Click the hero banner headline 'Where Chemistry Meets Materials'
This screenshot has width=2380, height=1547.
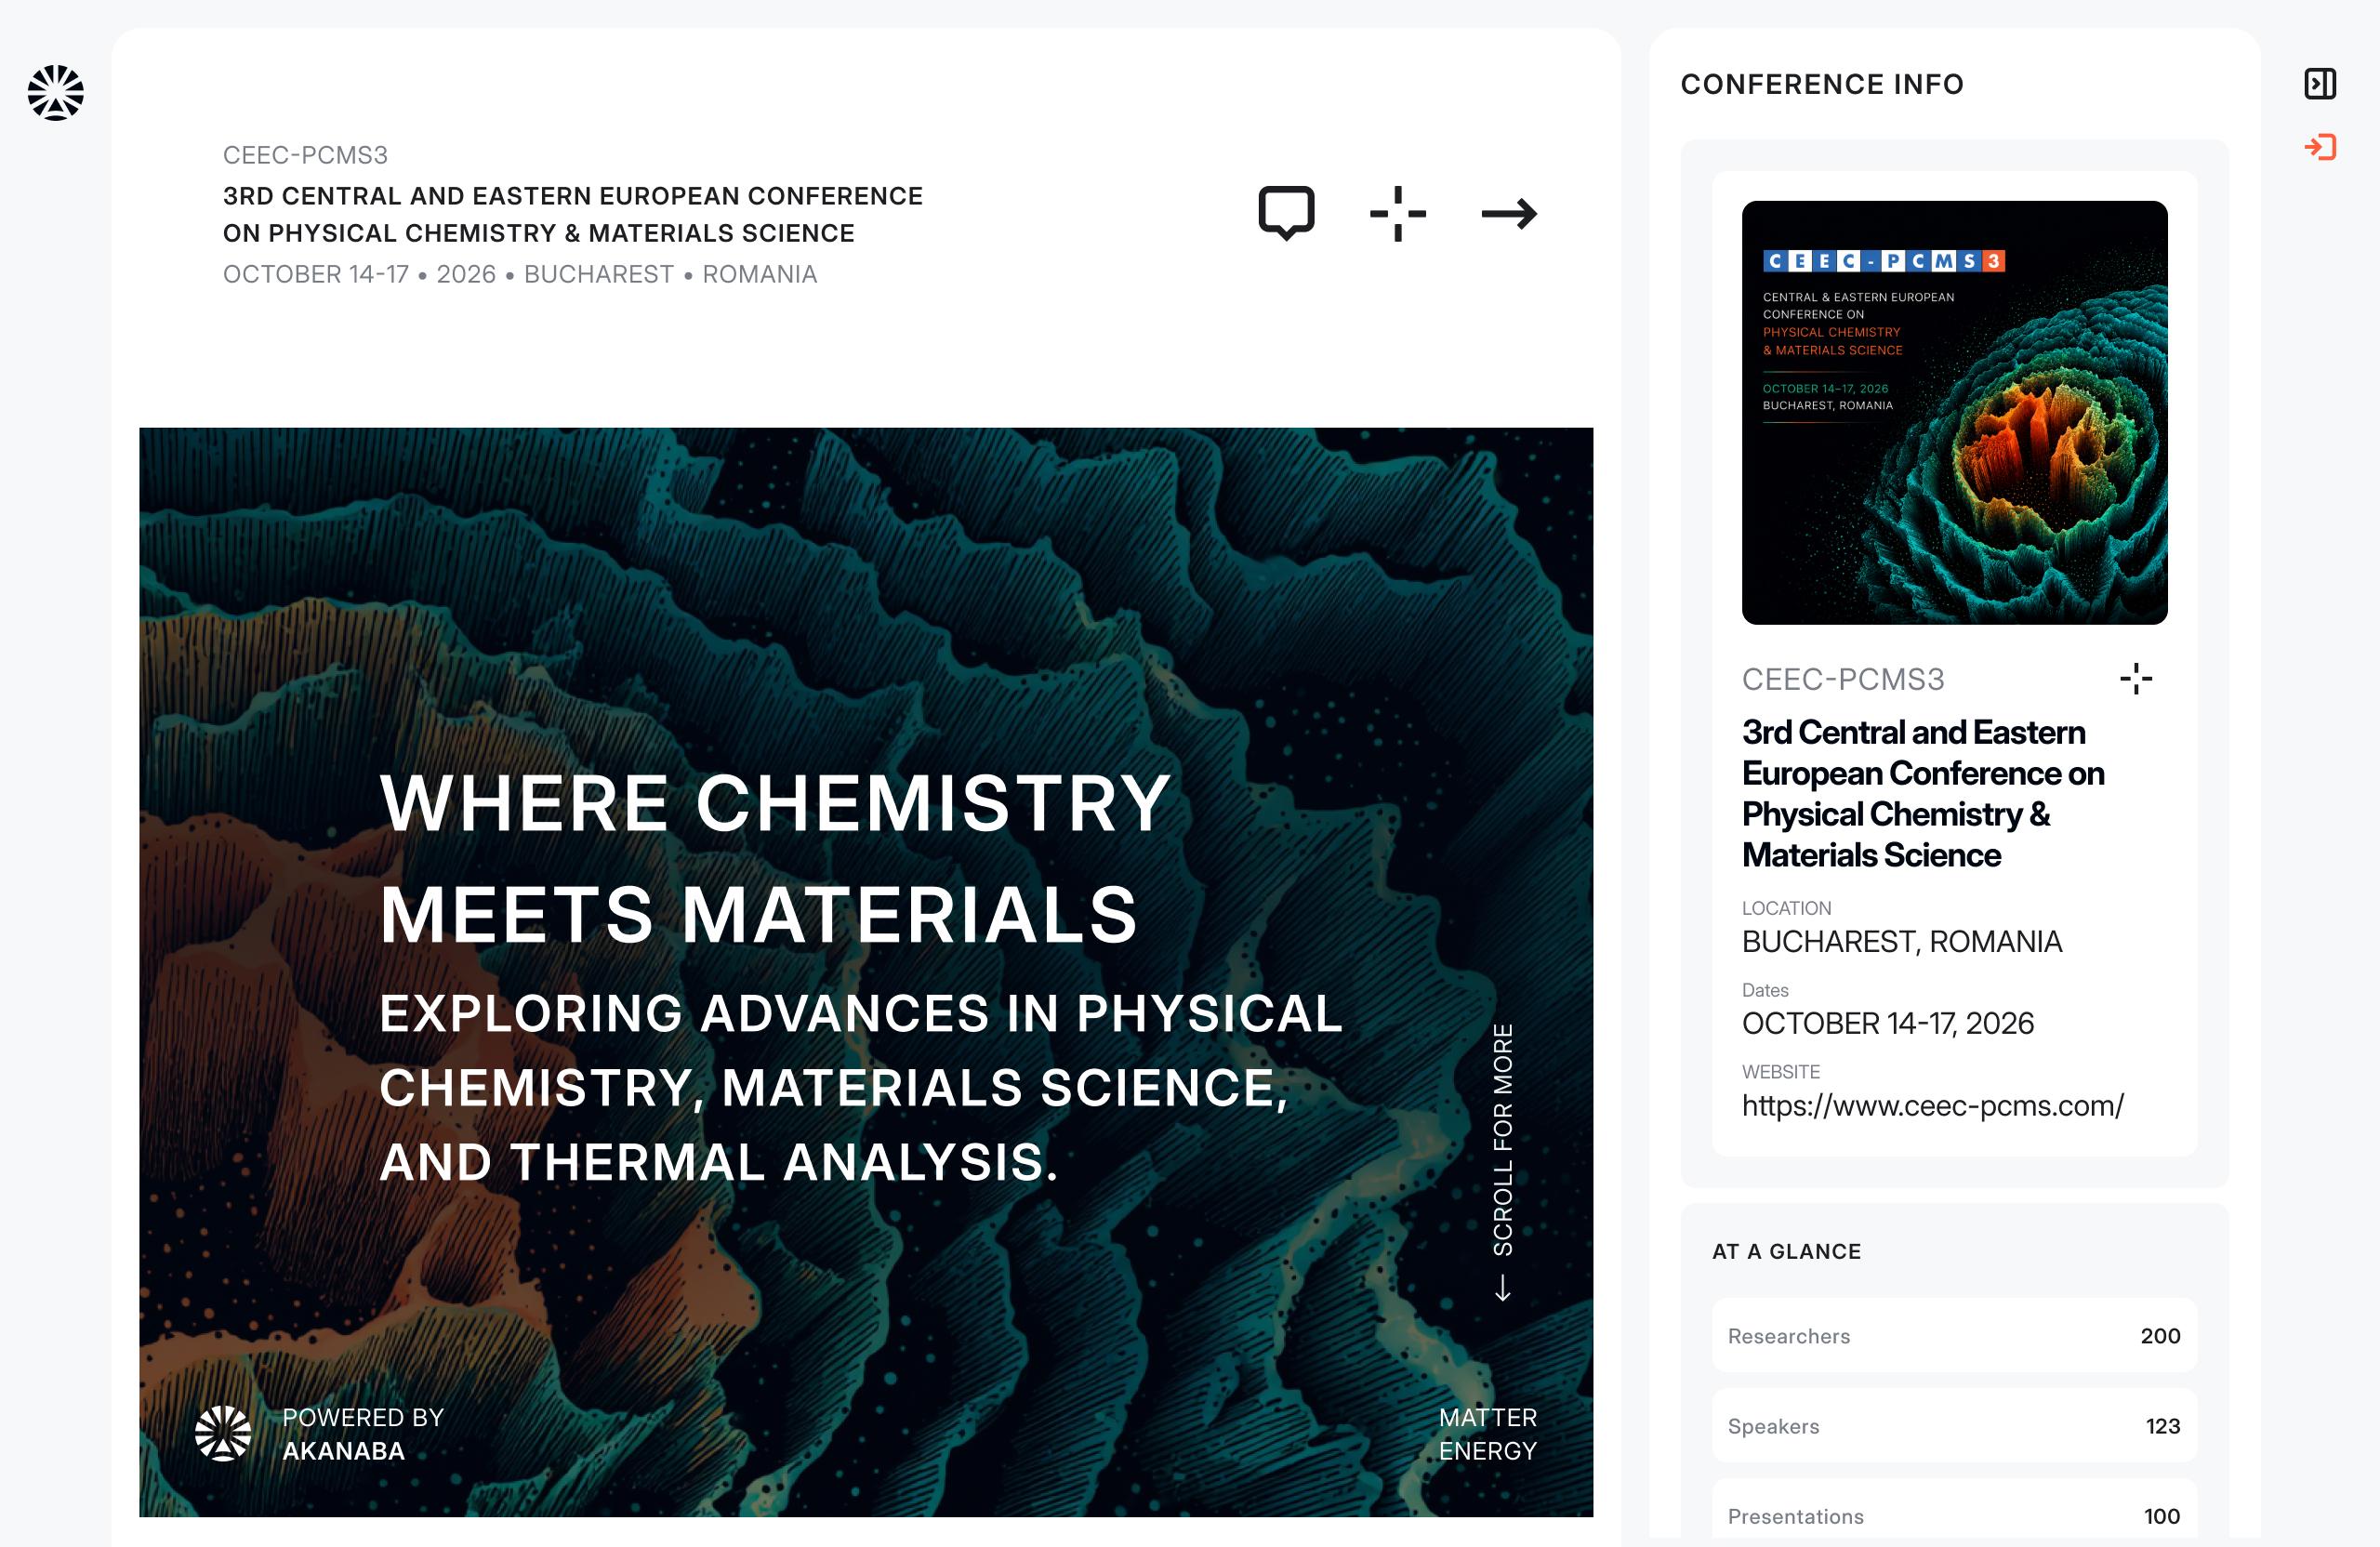pos(775,858)
